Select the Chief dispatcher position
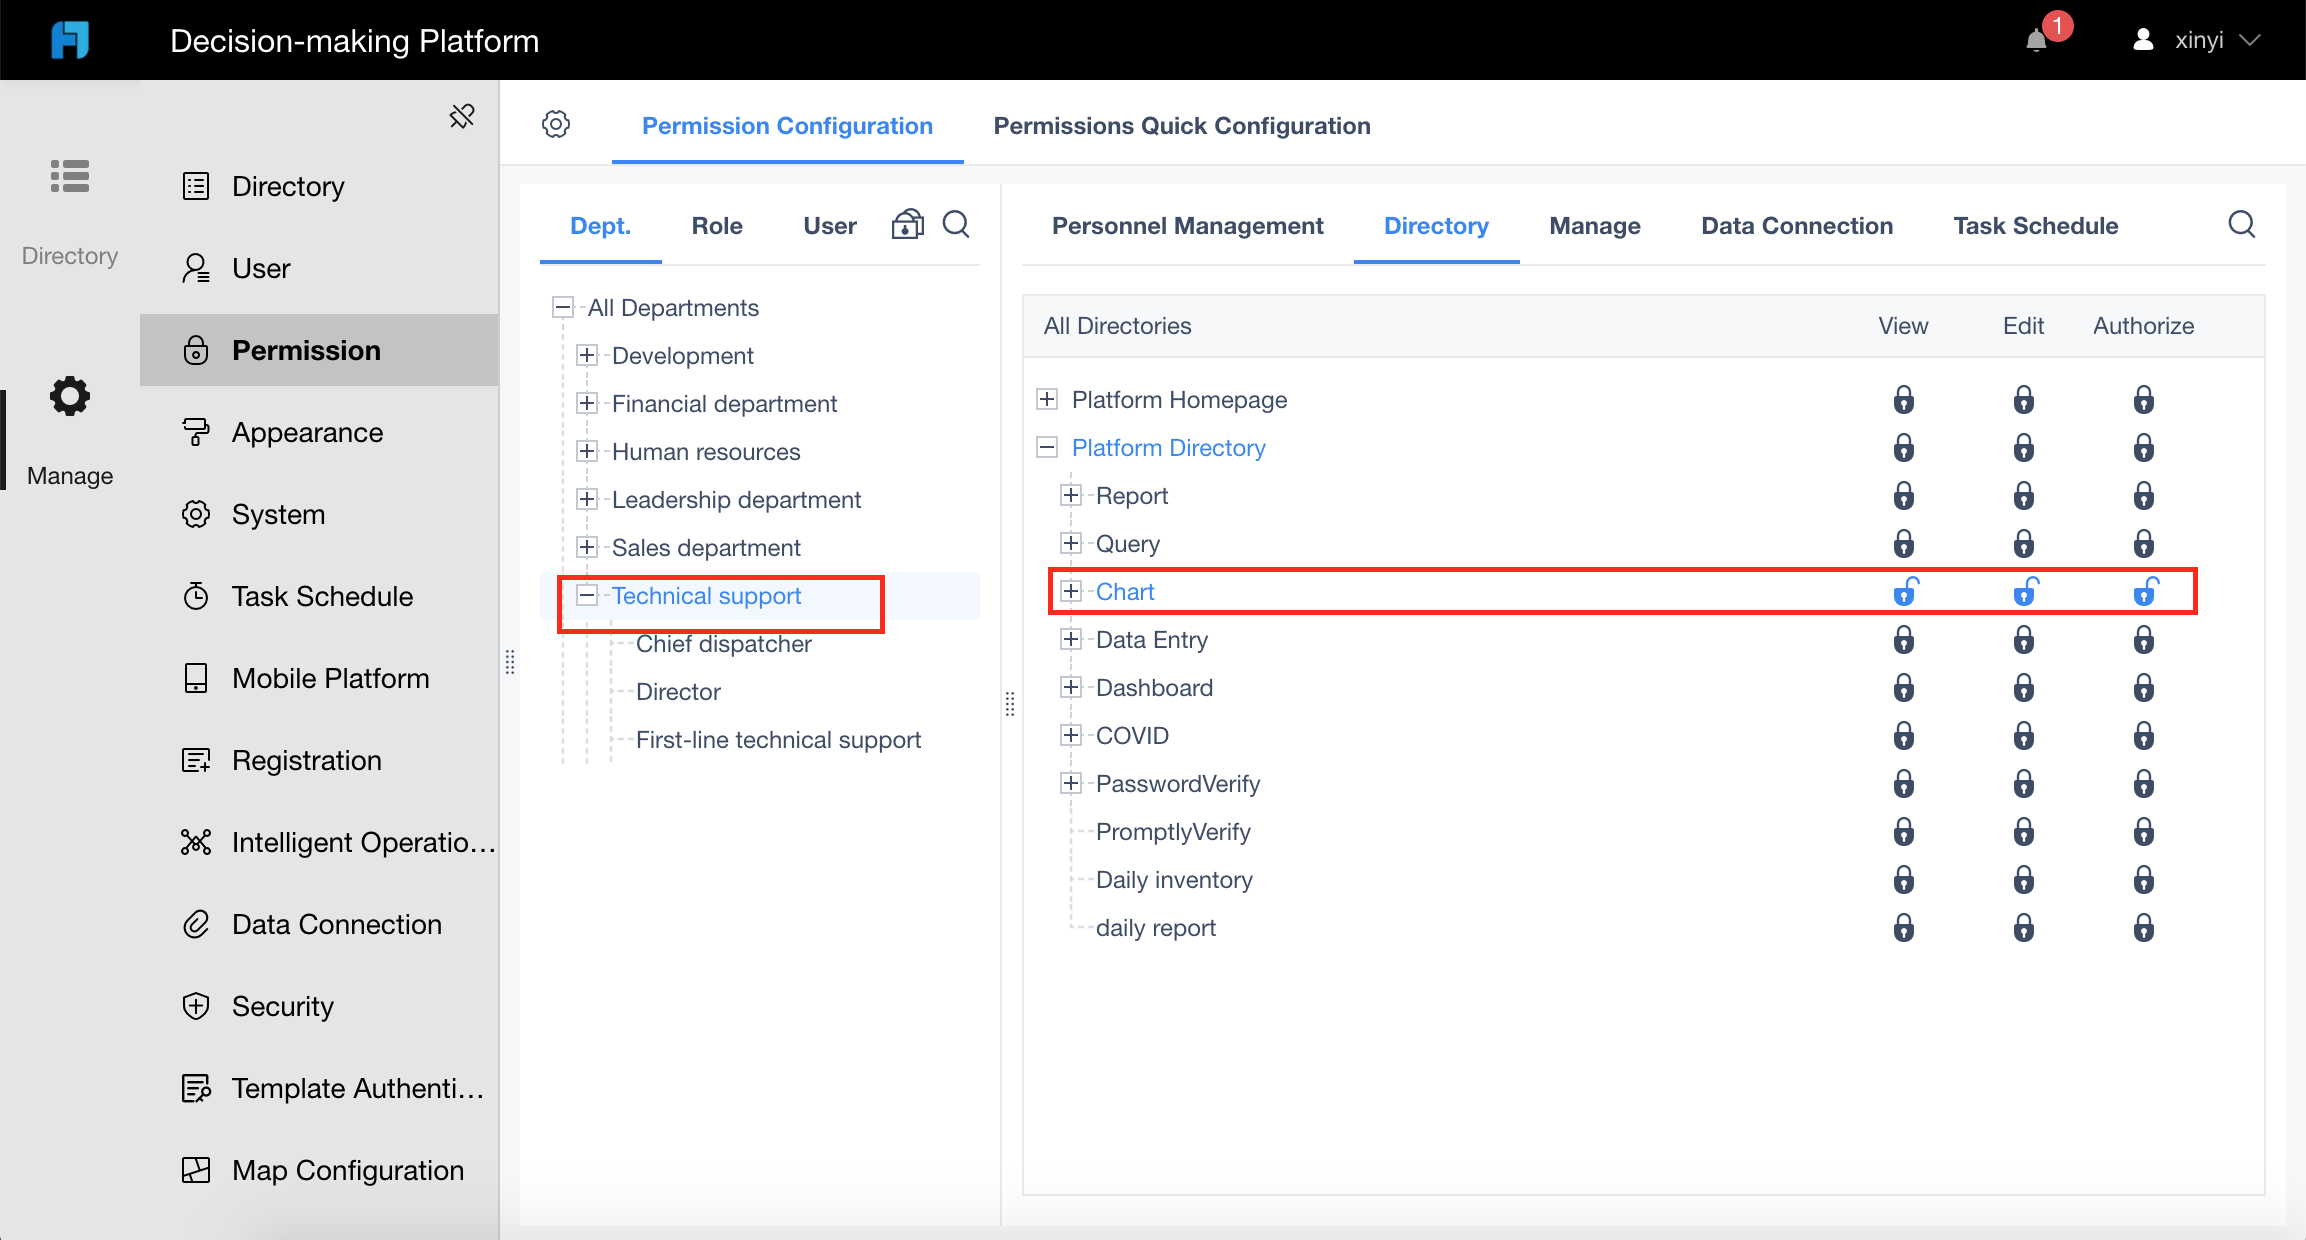The image size is (2306, 1240). [724, 644]
